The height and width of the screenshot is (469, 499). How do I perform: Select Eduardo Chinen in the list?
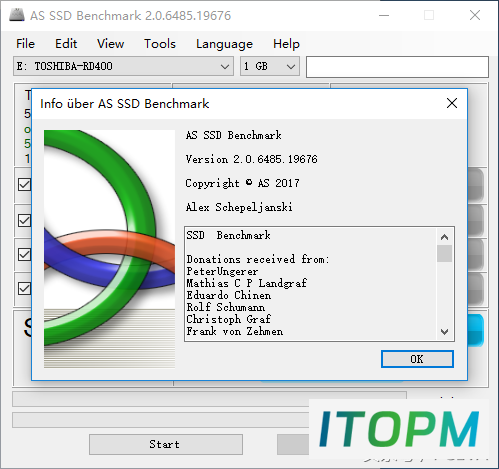tap(229, 295)
